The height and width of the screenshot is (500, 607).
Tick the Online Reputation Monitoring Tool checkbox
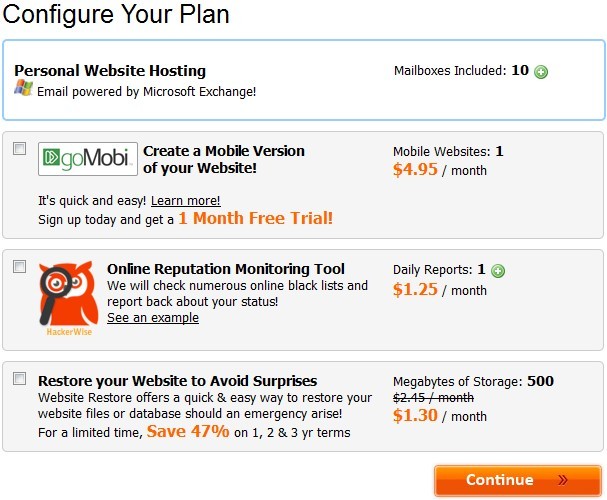[x=19, y=267]
